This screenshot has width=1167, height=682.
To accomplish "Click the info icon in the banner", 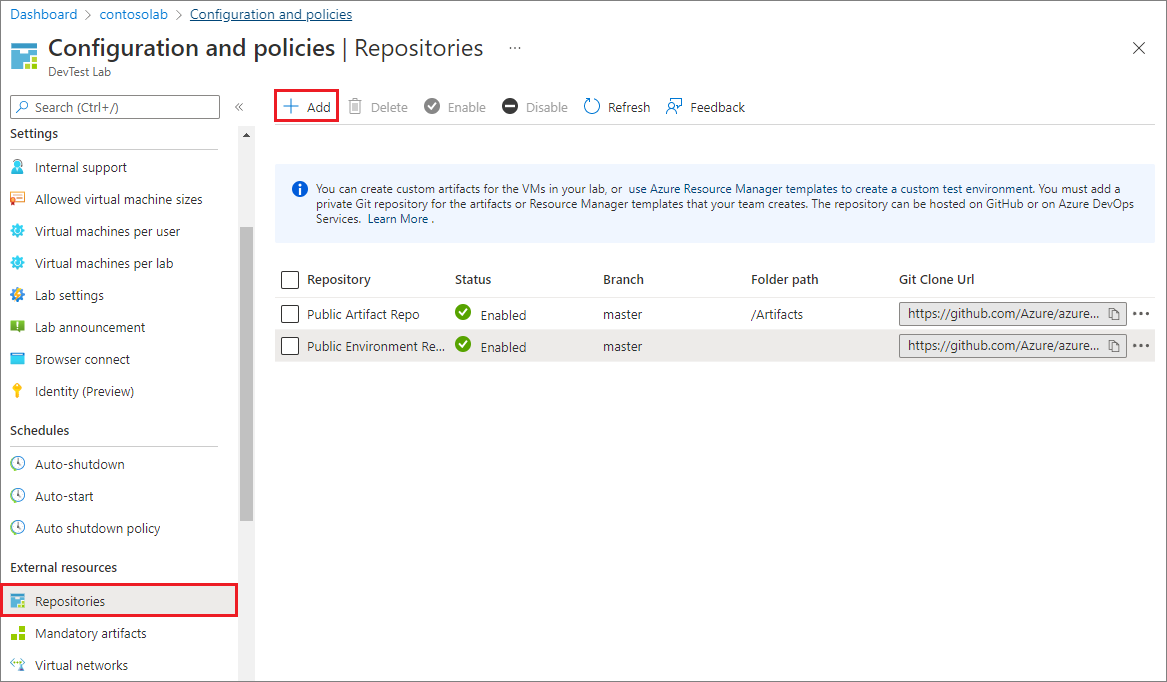I will click(x=298, y=188).
